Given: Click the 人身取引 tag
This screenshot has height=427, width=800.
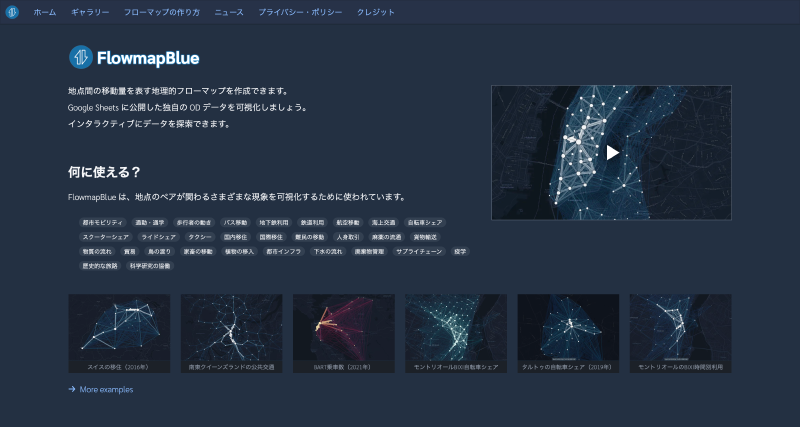Looking at the screenshot, I should (348, 237).
